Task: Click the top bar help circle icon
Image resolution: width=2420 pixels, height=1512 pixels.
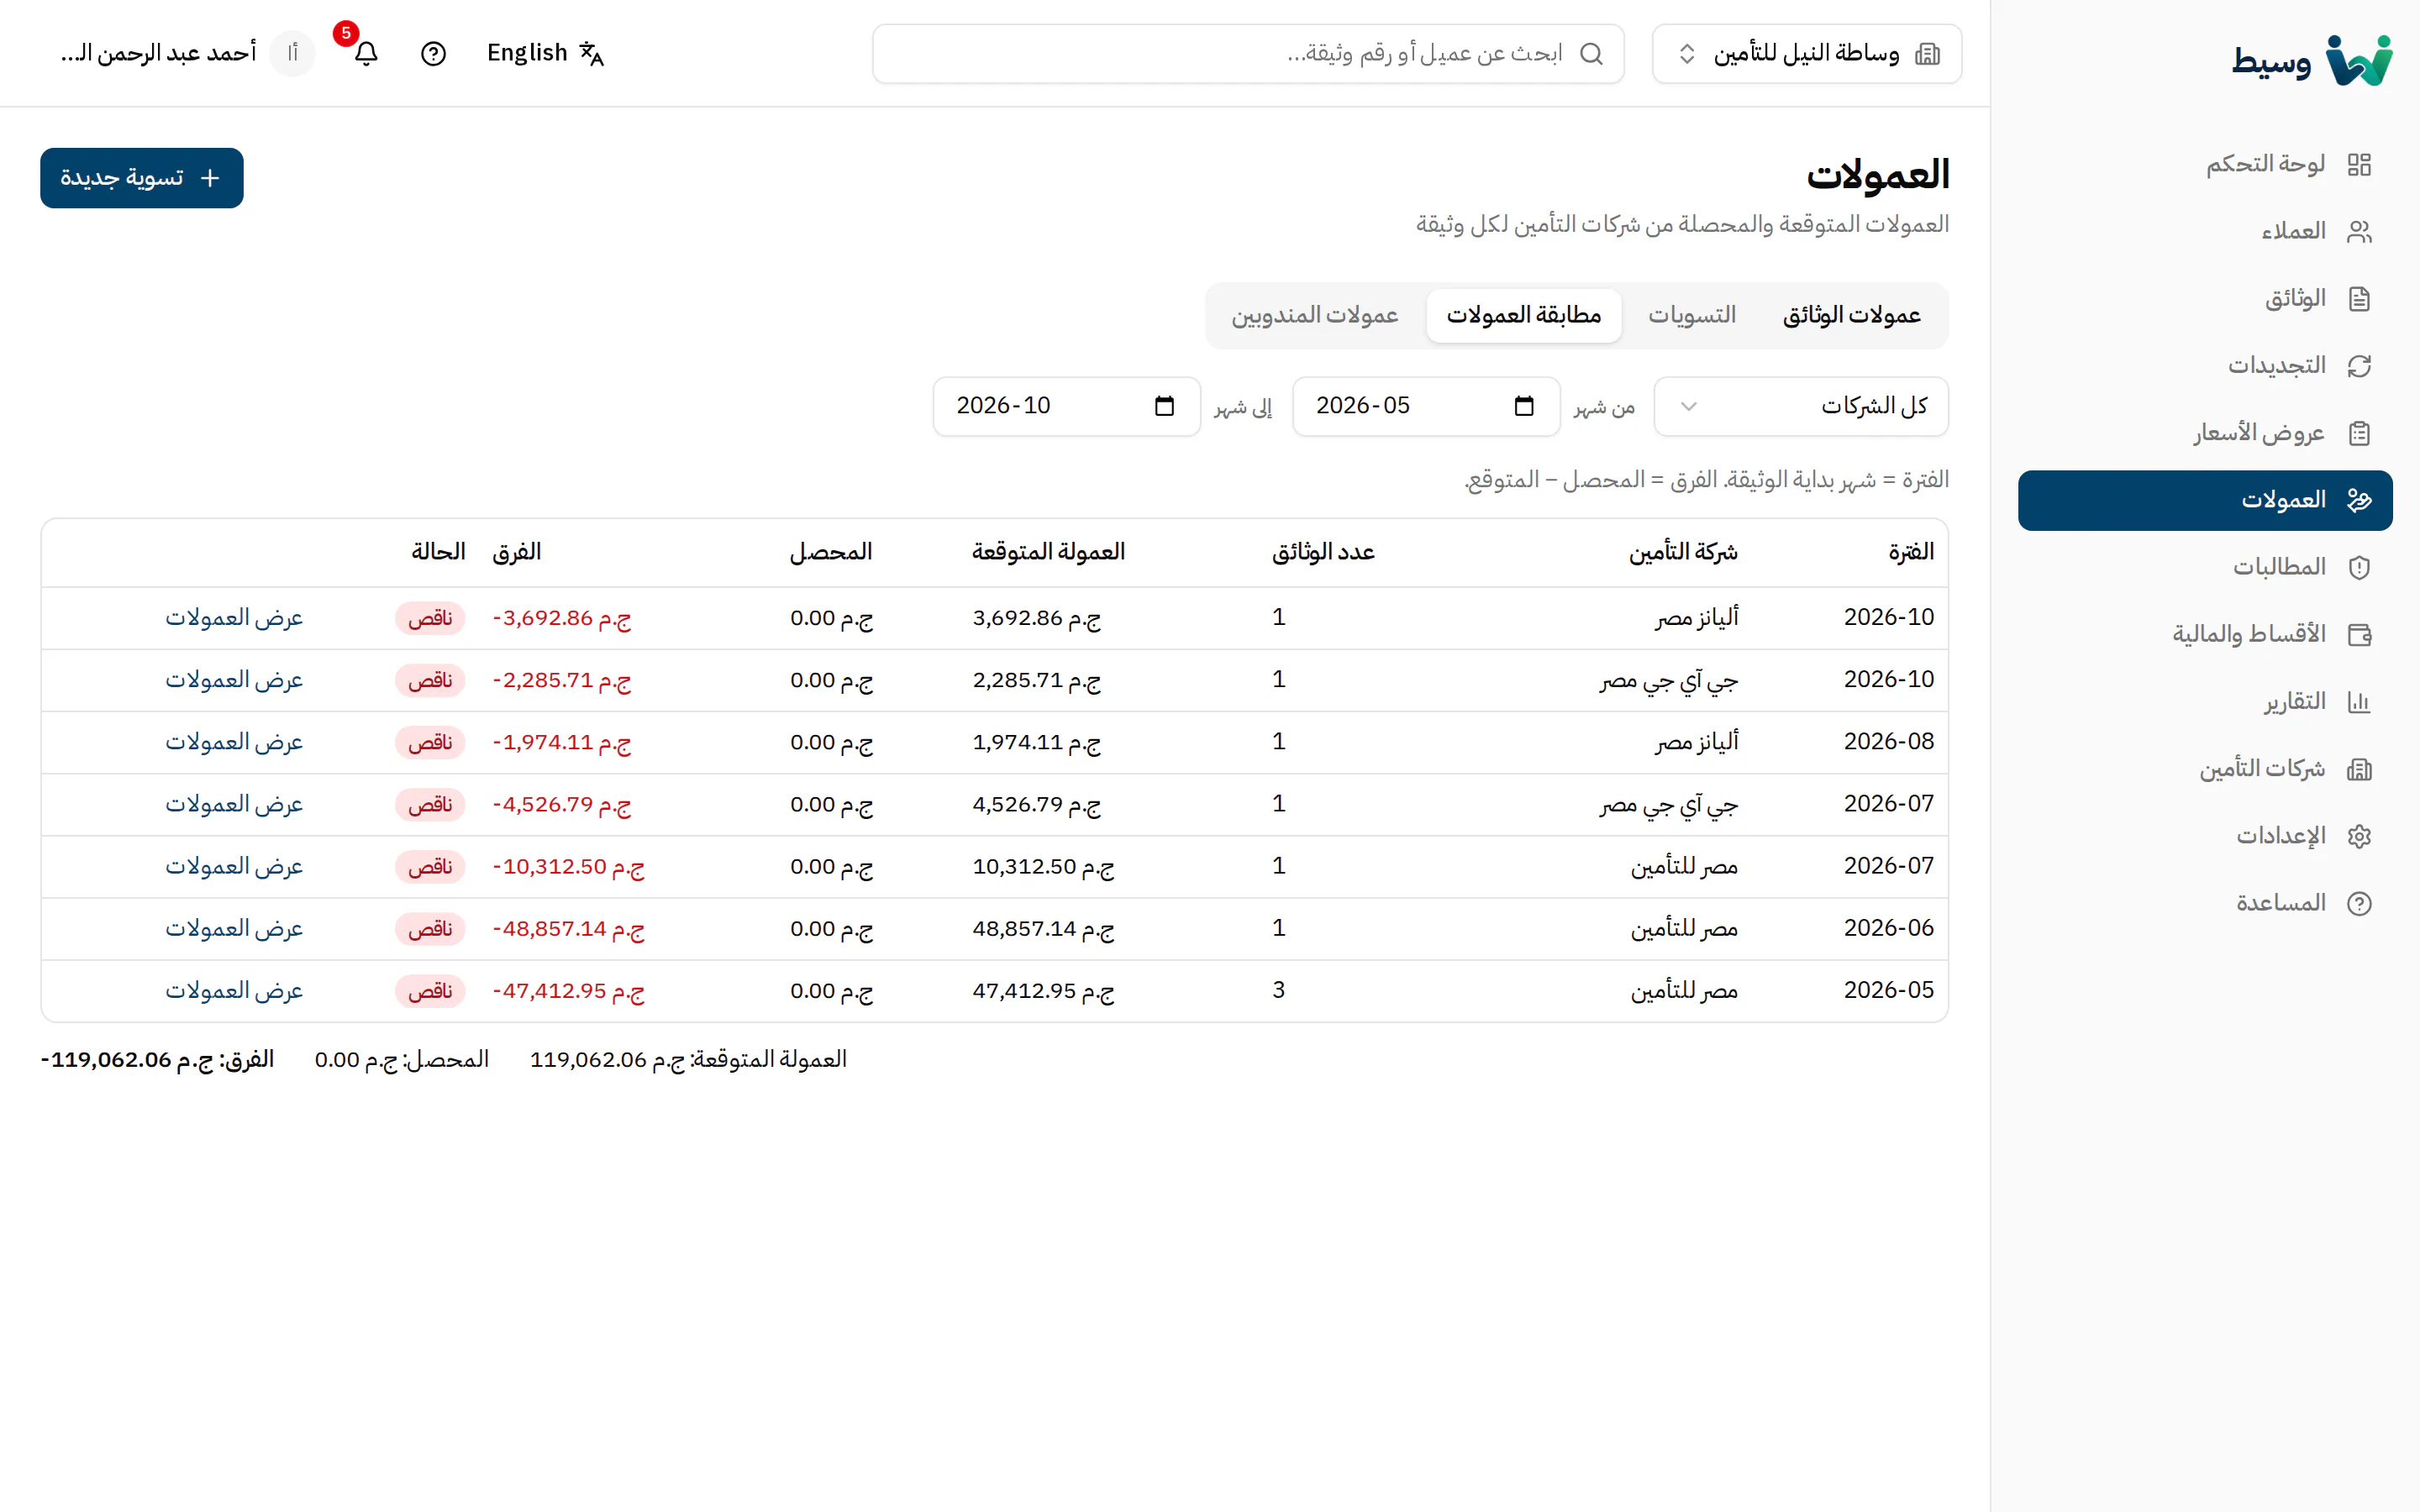Action: pos(433,53)
